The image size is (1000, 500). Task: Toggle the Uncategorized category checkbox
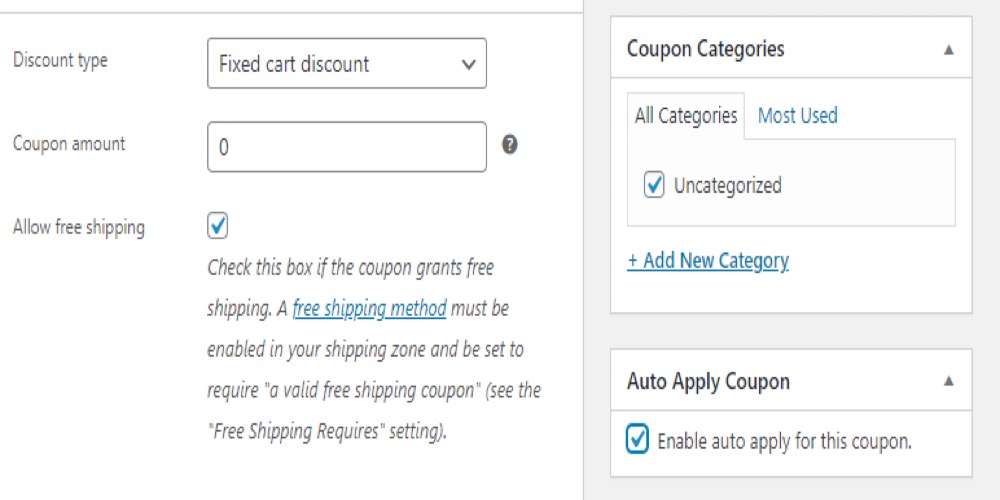[654, 186]
